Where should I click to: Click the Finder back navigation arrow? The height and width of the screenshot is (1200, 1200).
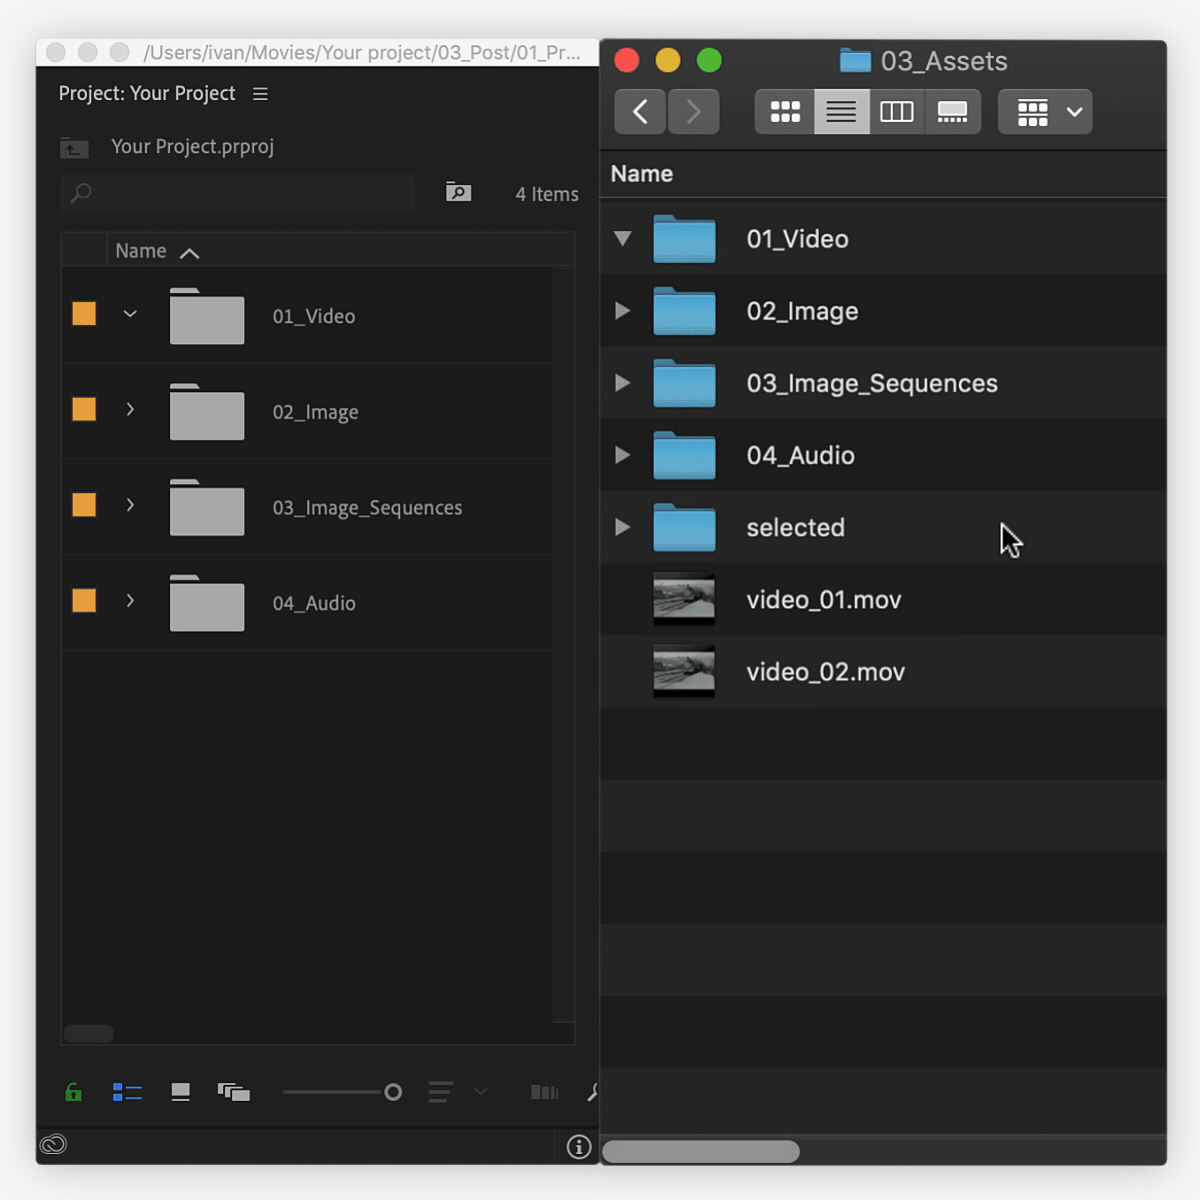pos(639,111)
